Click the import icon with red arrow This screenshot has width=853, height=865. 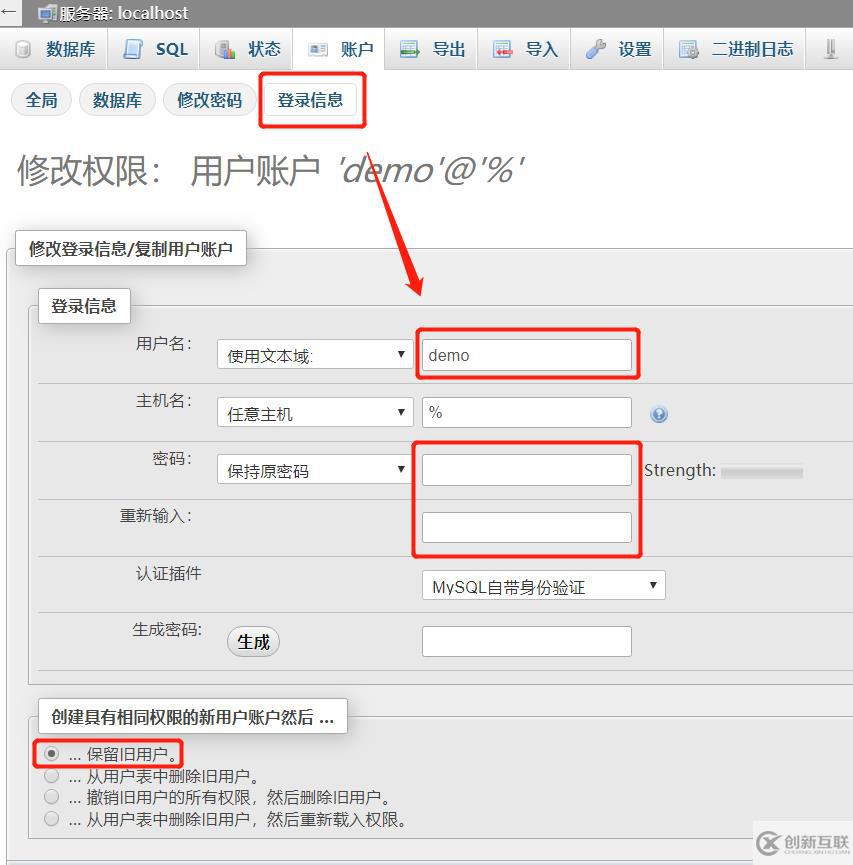(502, 49)
